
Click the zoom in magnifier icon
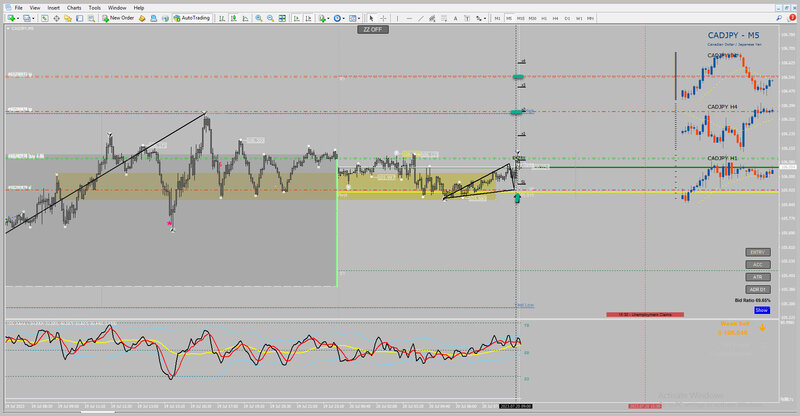coord(259,18)
